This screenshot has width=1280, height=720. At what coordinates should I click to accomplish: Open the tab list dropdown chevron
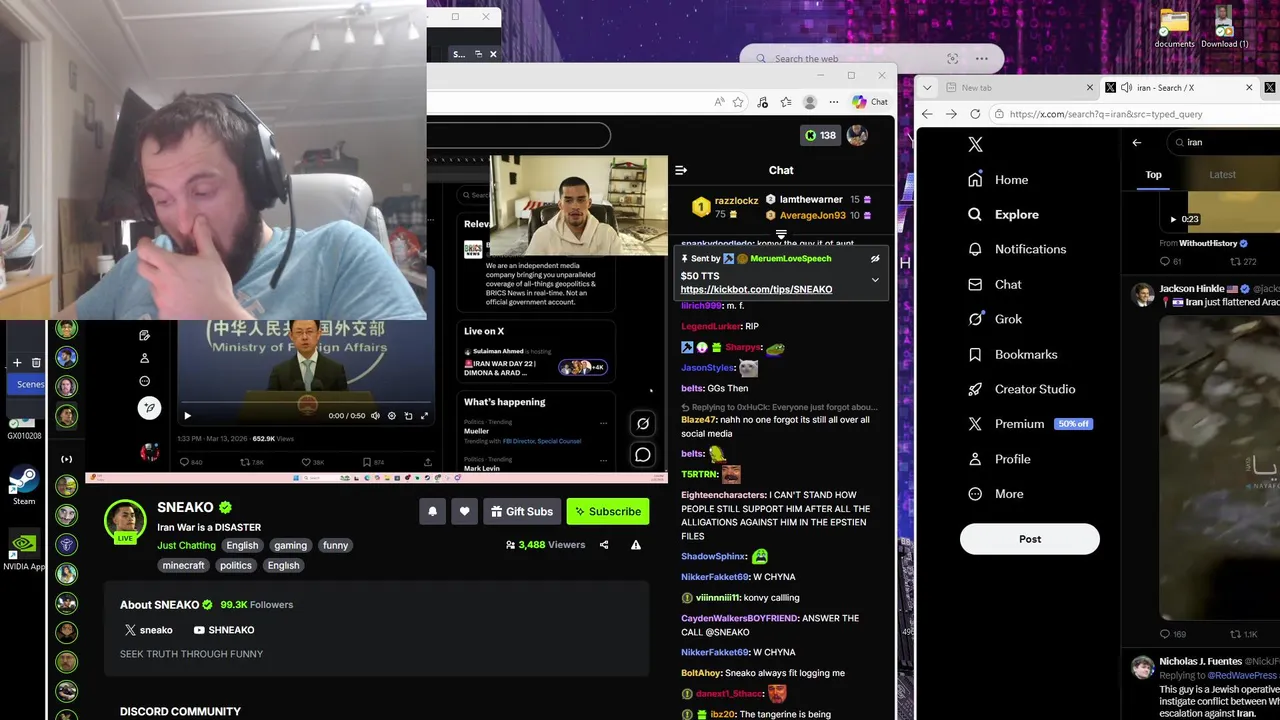pos(927,87)
